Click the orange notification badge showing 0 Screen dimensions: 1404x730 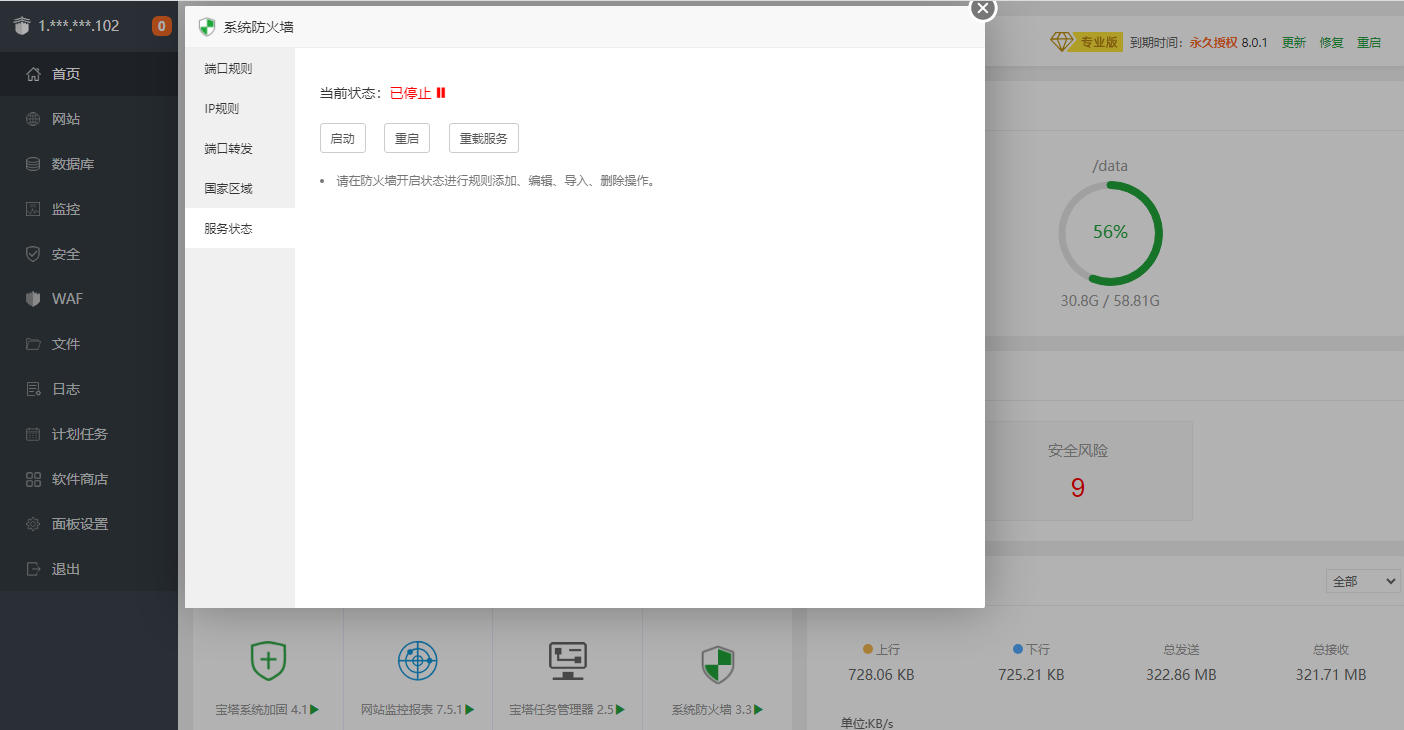tap(161, 26)
